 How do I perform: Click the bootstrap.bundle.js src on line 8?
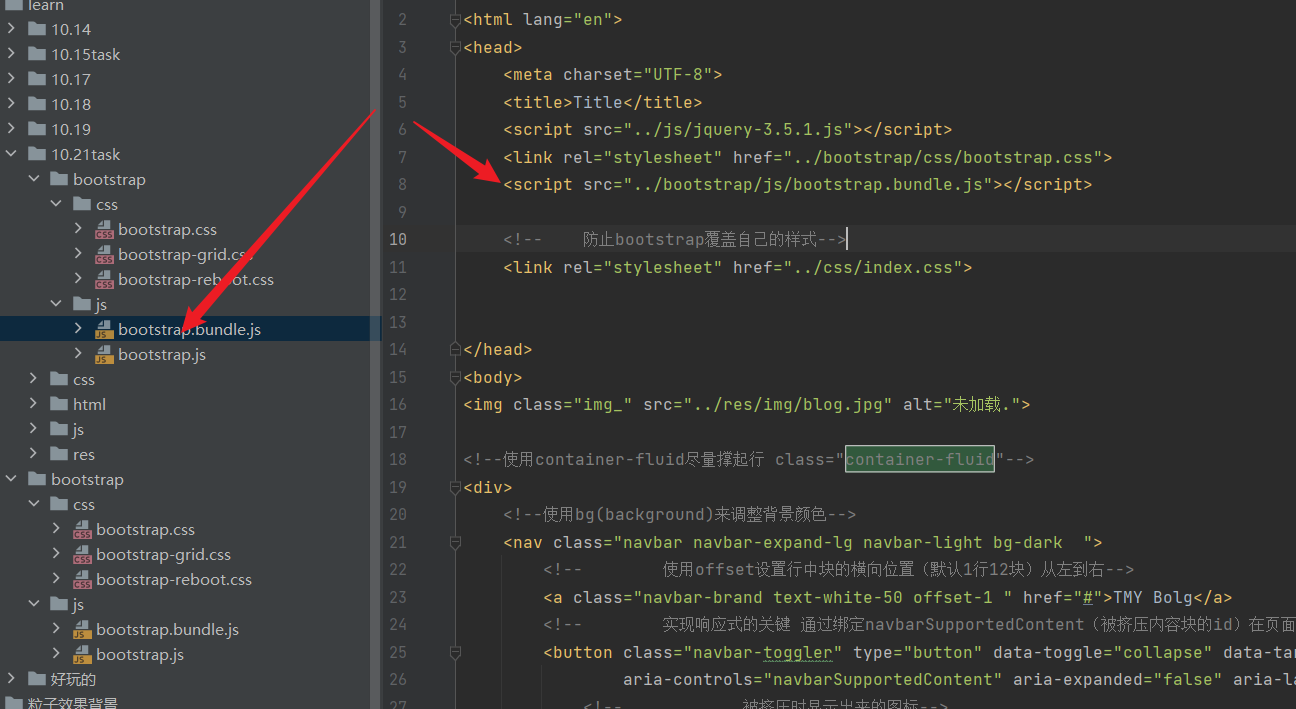[x=808, y=185]
